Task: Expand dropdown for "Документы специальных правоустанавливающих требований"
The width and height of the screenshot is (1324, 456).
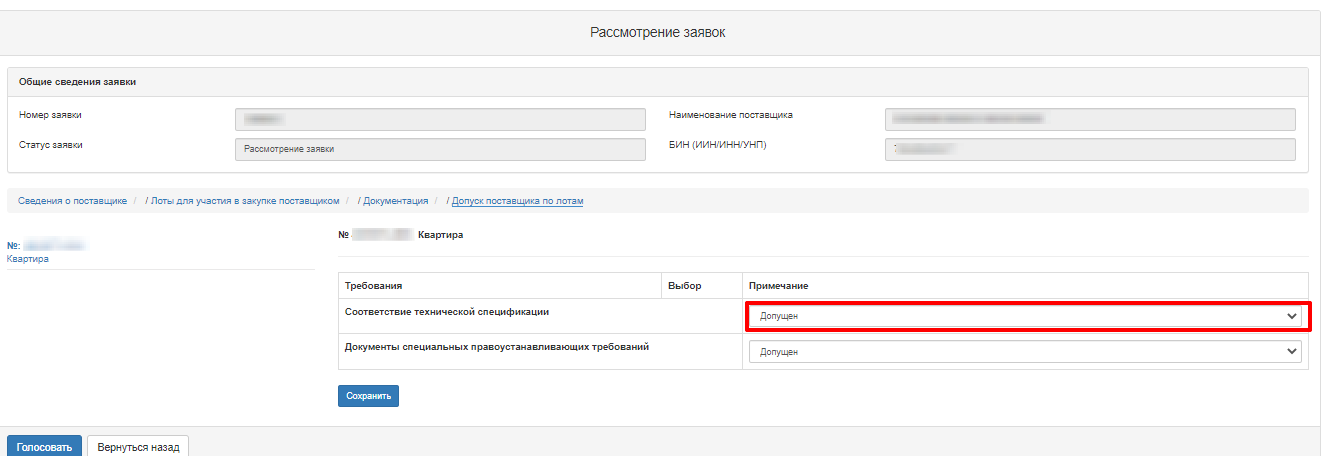Action: 1025,352
